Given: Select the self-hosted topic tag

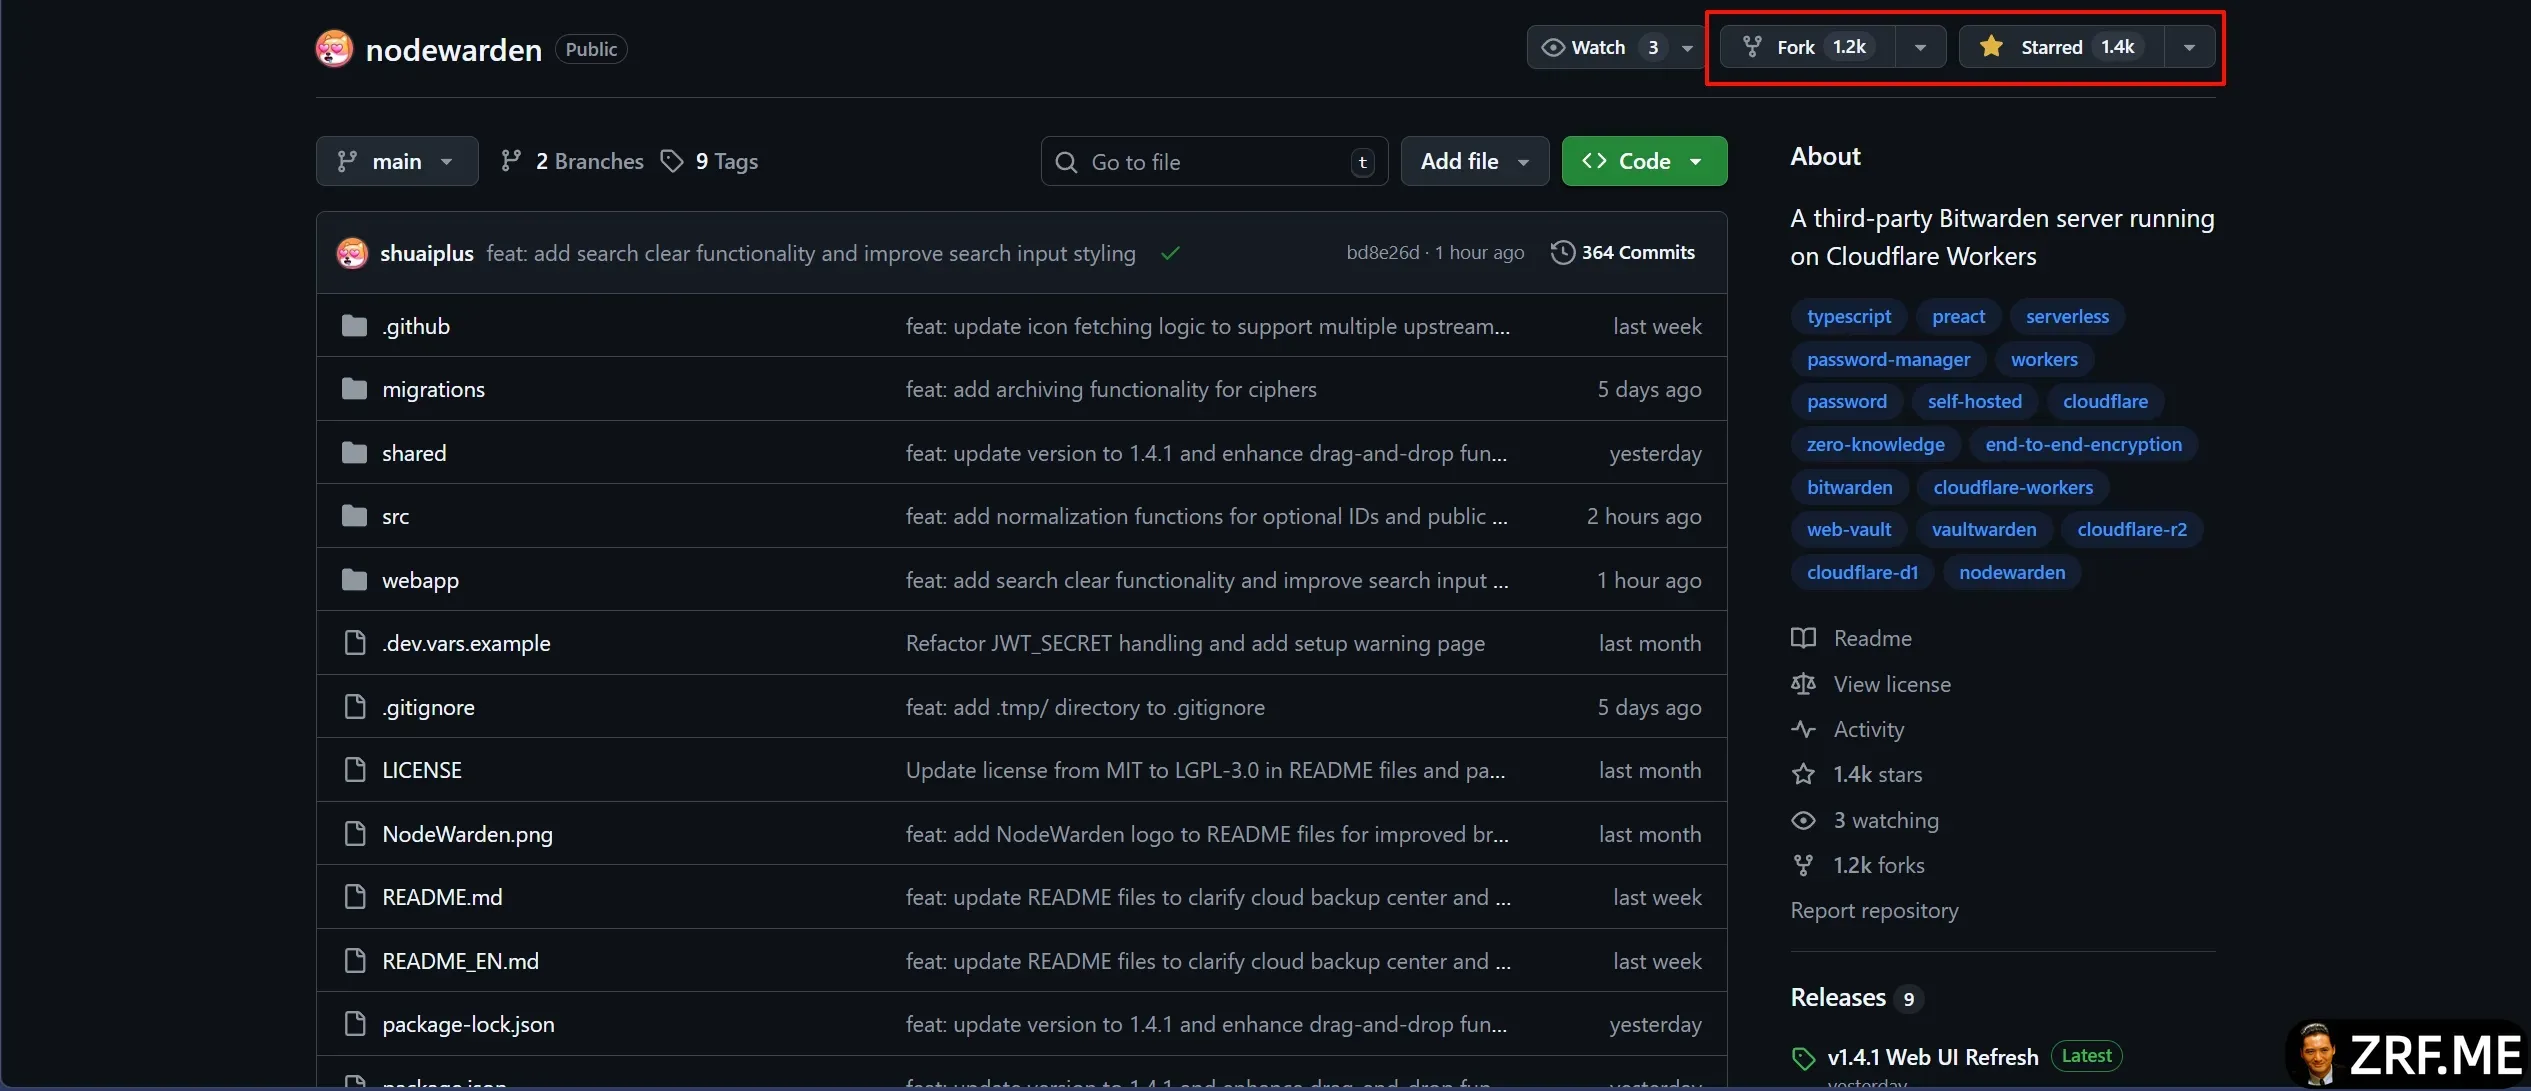Looking at the screenshot, I should coord(1974,401).
